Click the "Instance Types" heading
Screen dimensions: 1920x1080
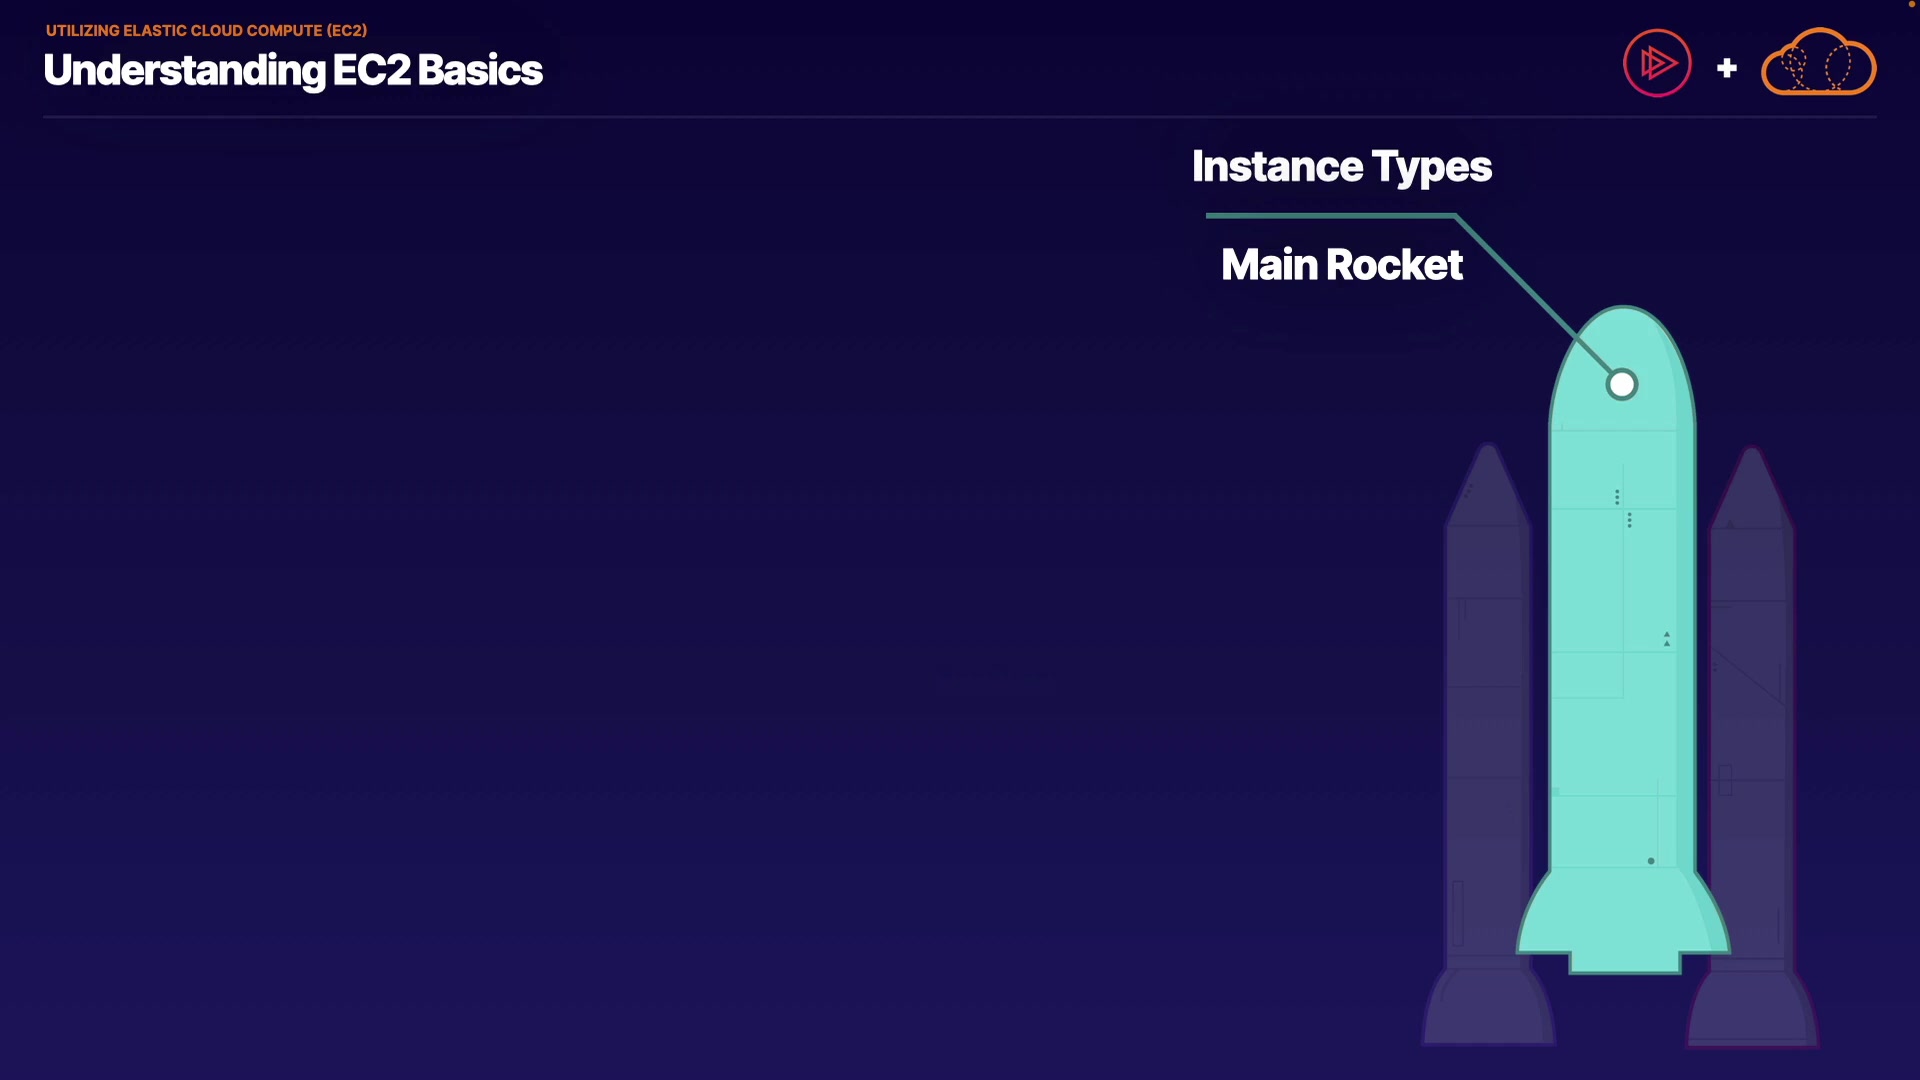coord(1341,167)
